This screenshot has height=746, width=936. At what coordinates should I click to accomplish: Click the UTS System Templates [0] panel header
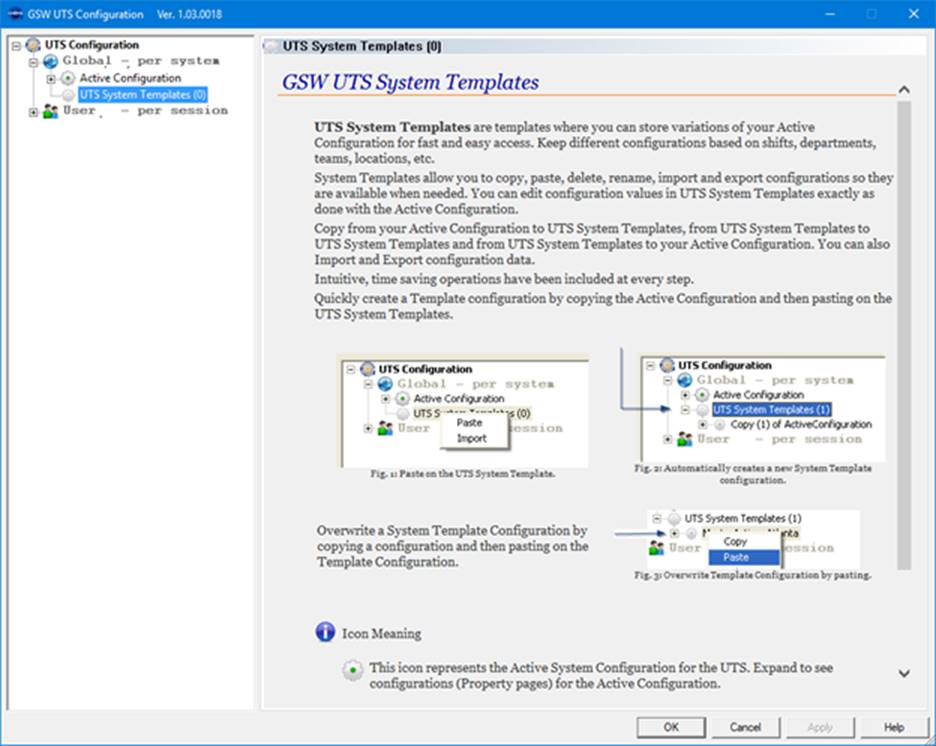(x=593, y=46)
